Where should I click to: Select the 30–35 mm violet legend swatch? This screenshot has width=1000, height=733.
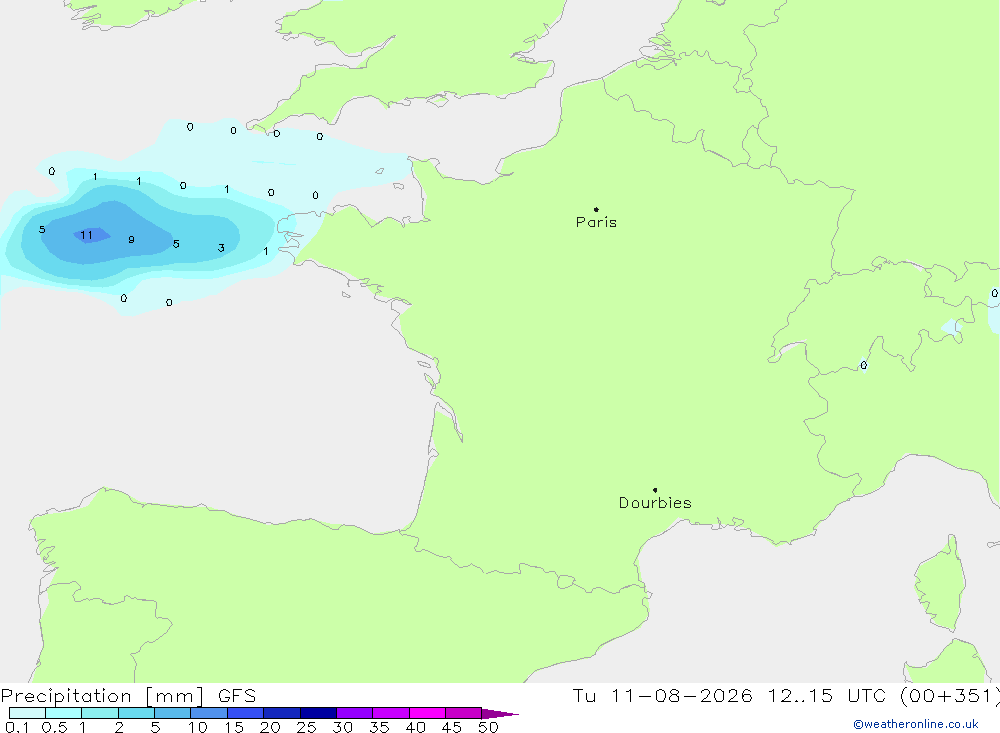(355, 713)
